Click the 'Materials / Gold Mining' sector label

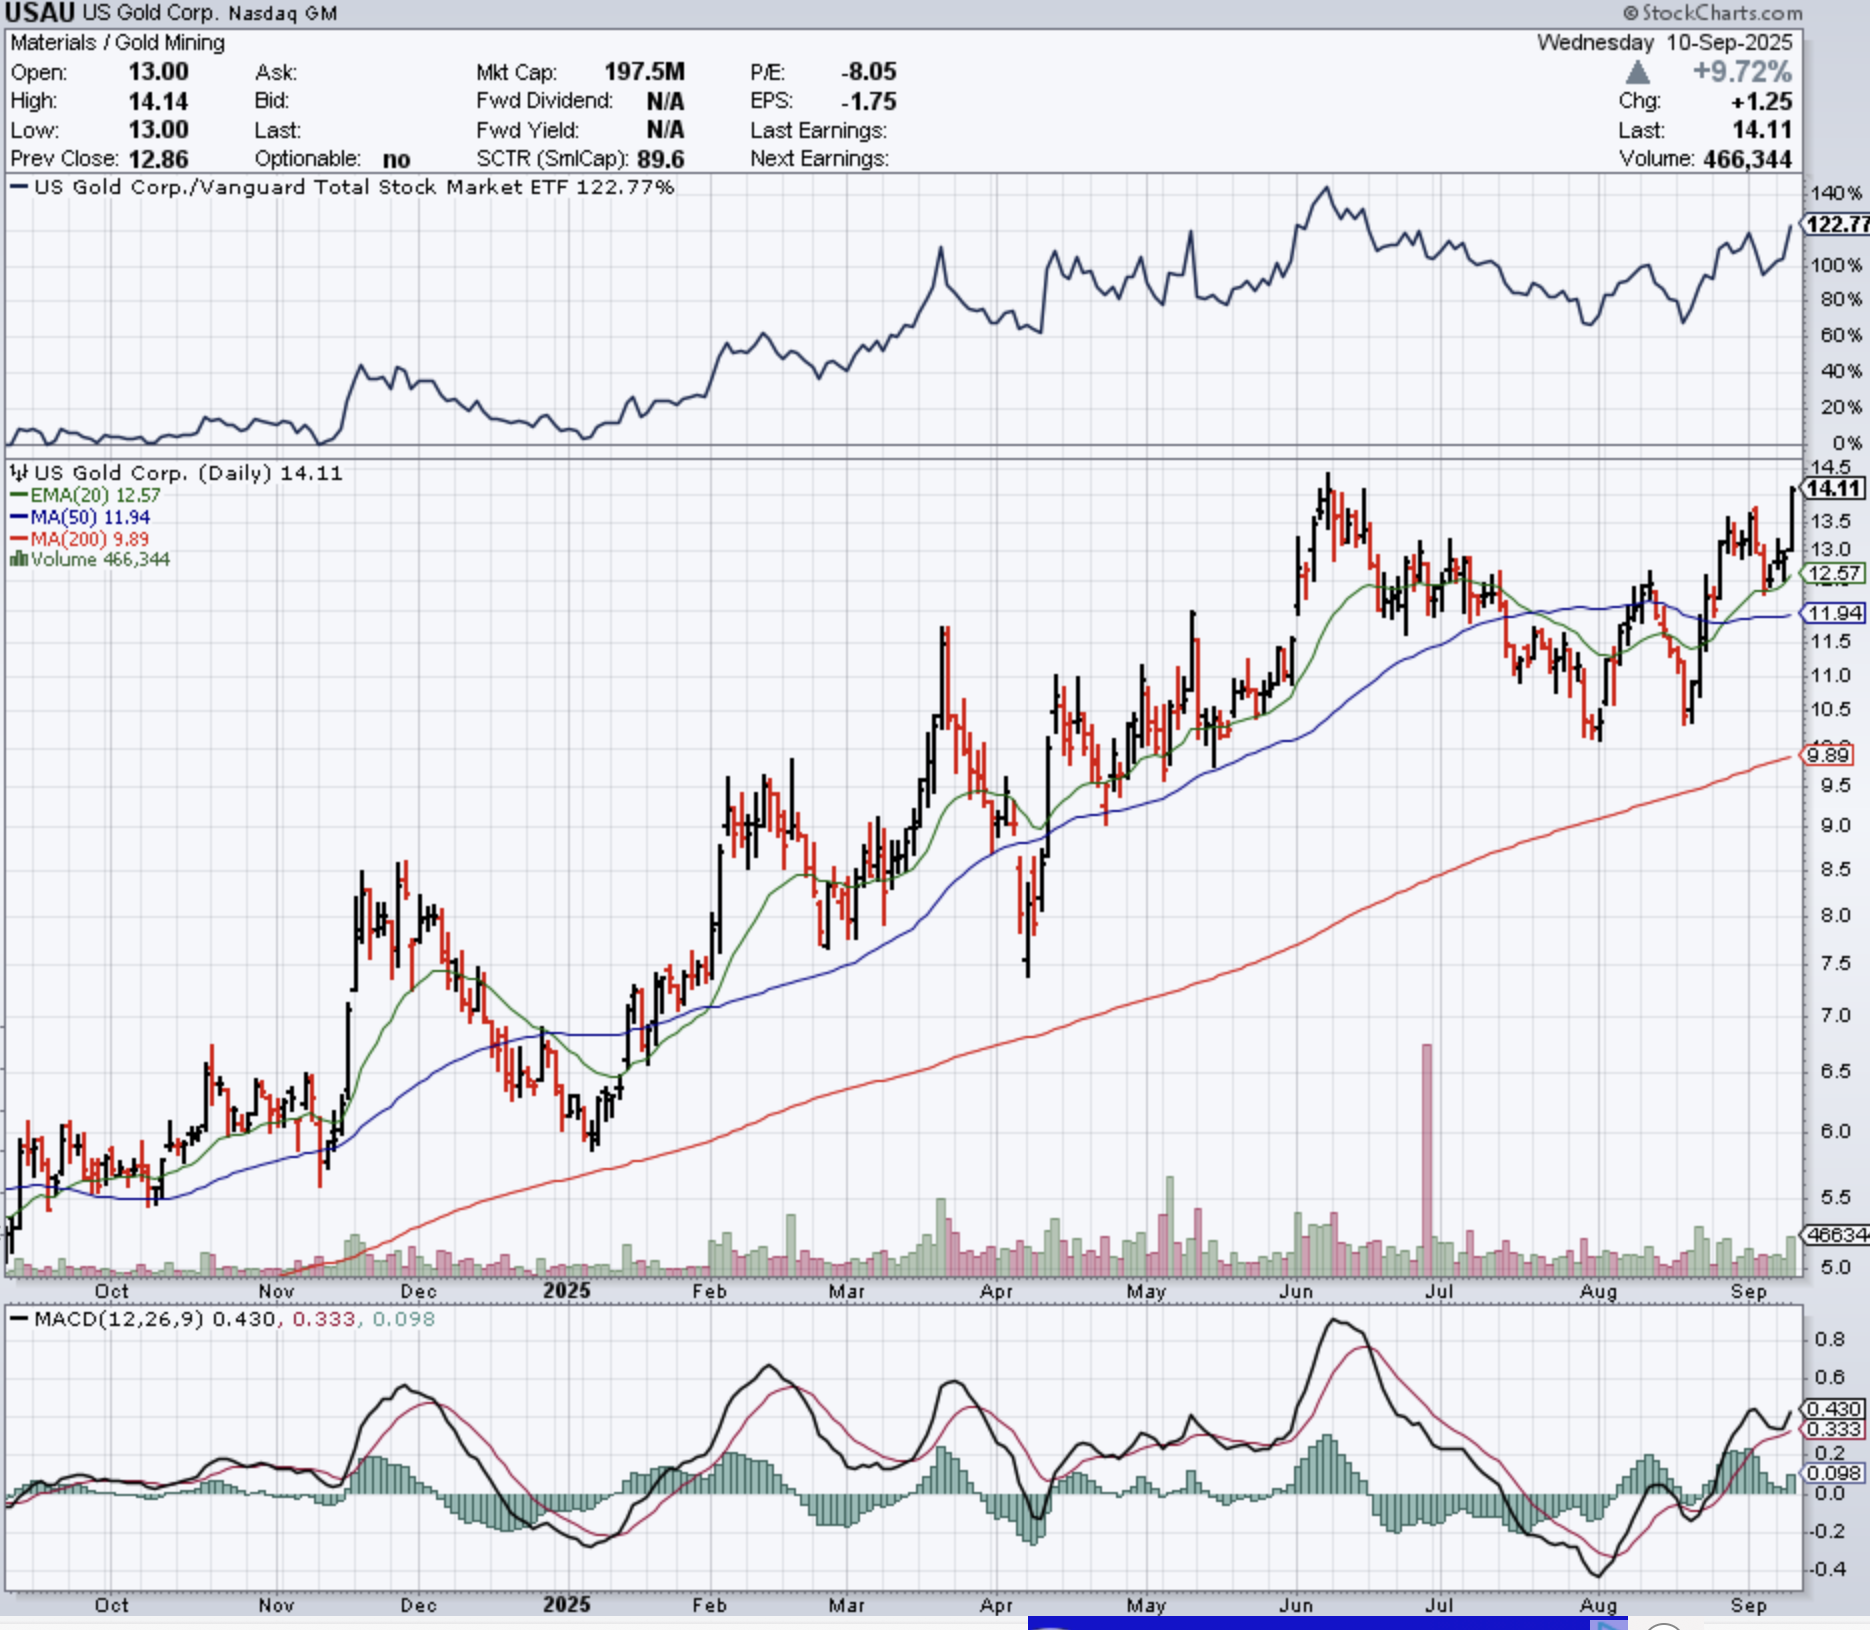[118, 43]
